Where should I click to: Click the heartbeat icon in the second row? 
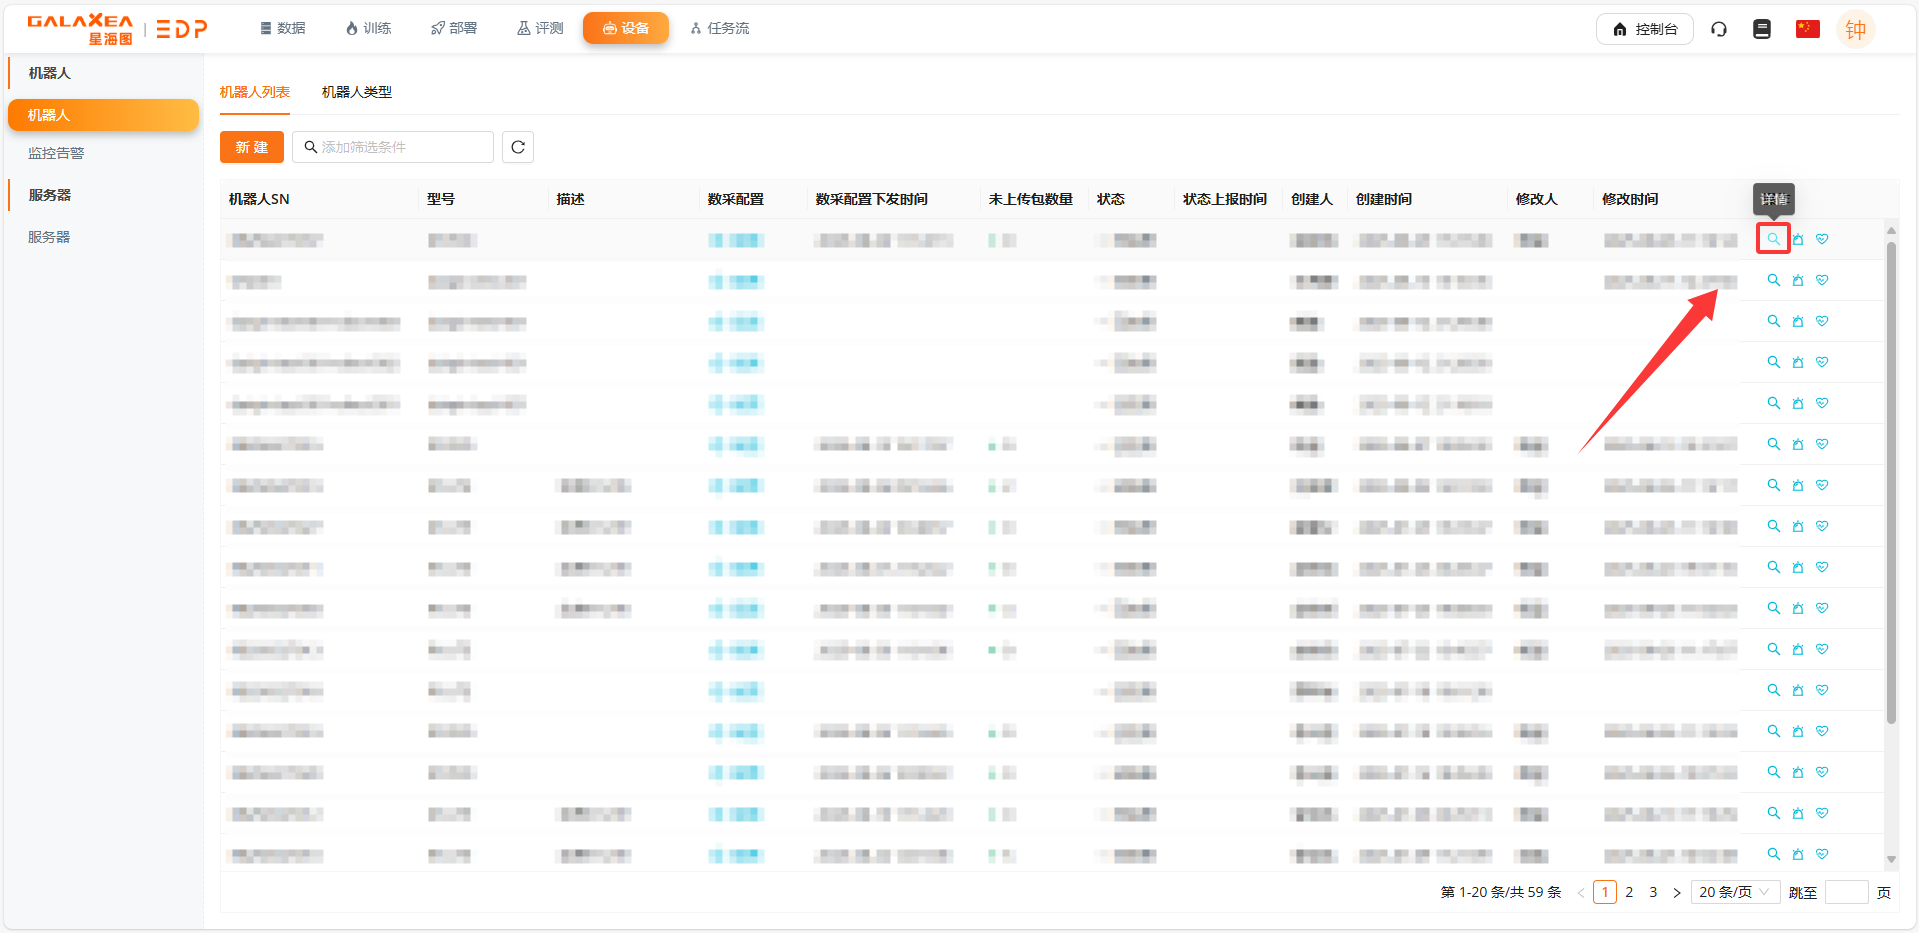tap(1822, 280)
